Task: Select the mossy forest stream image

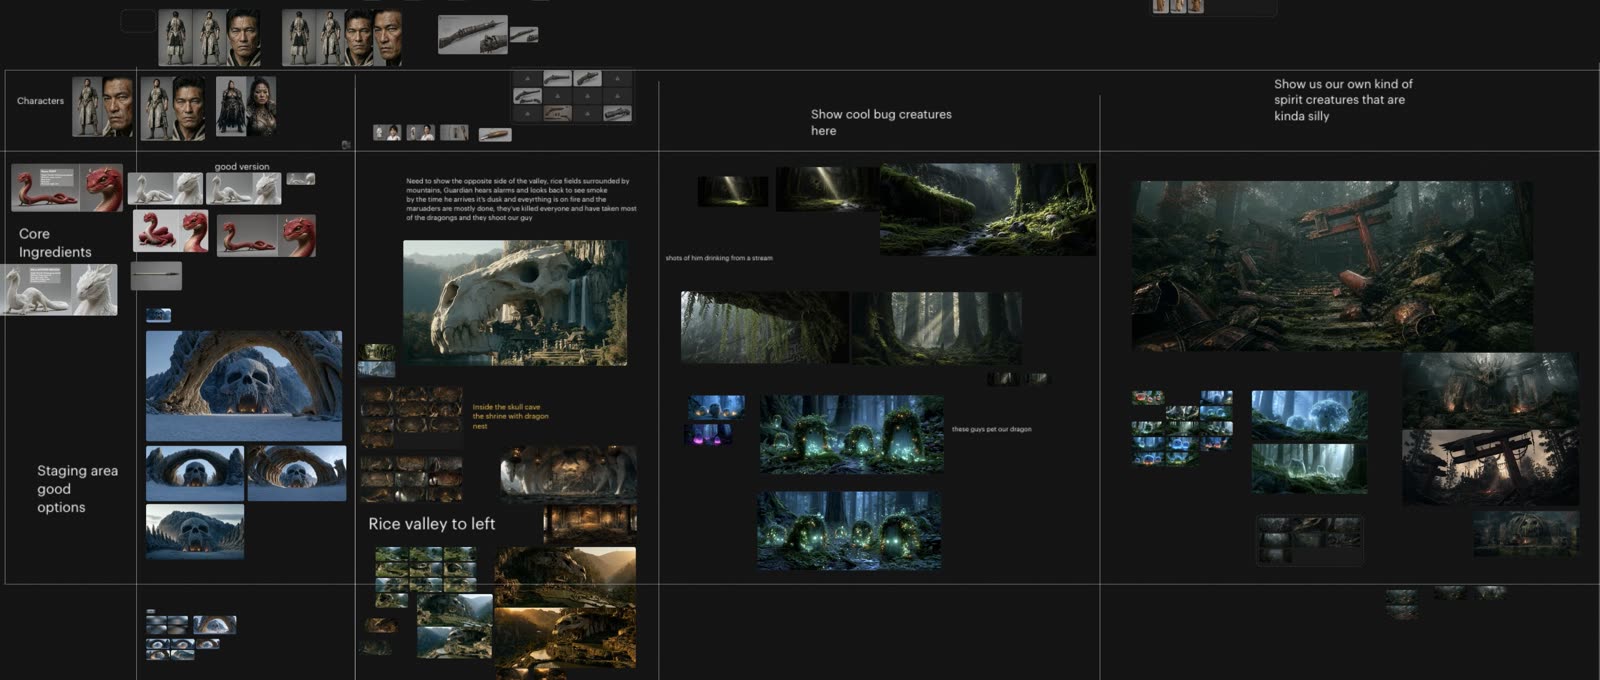Action: click(x=988, y=209)
